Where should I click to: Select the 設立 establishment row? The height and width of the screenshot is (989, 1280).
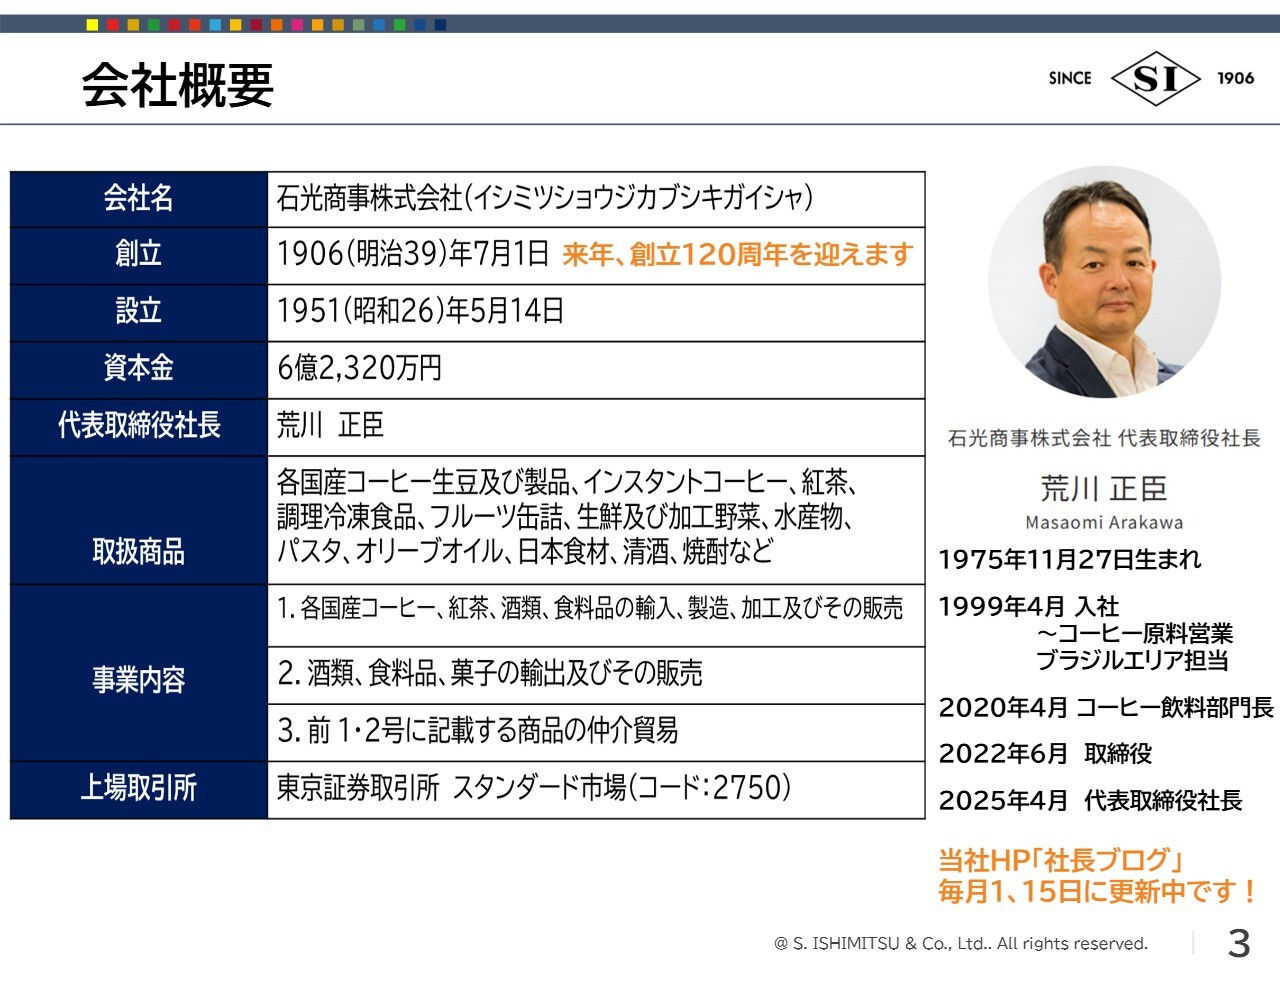coord(140,313)
